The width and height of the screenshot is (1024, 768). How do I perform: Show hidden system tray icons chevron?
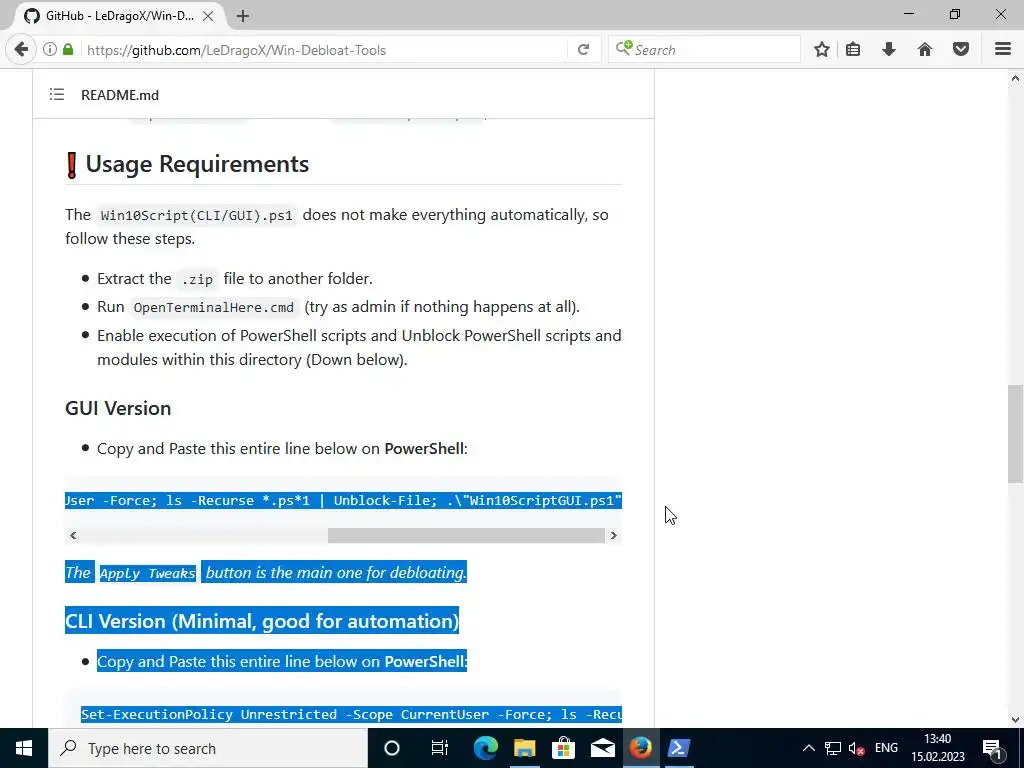808,748
